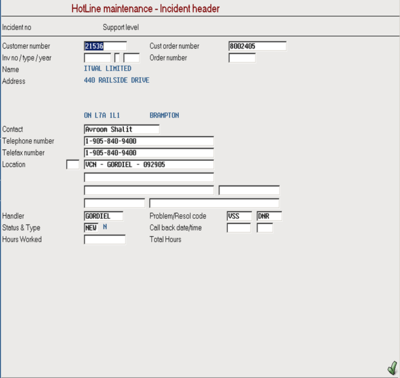Click the Hours Worked field

[105, 239]
